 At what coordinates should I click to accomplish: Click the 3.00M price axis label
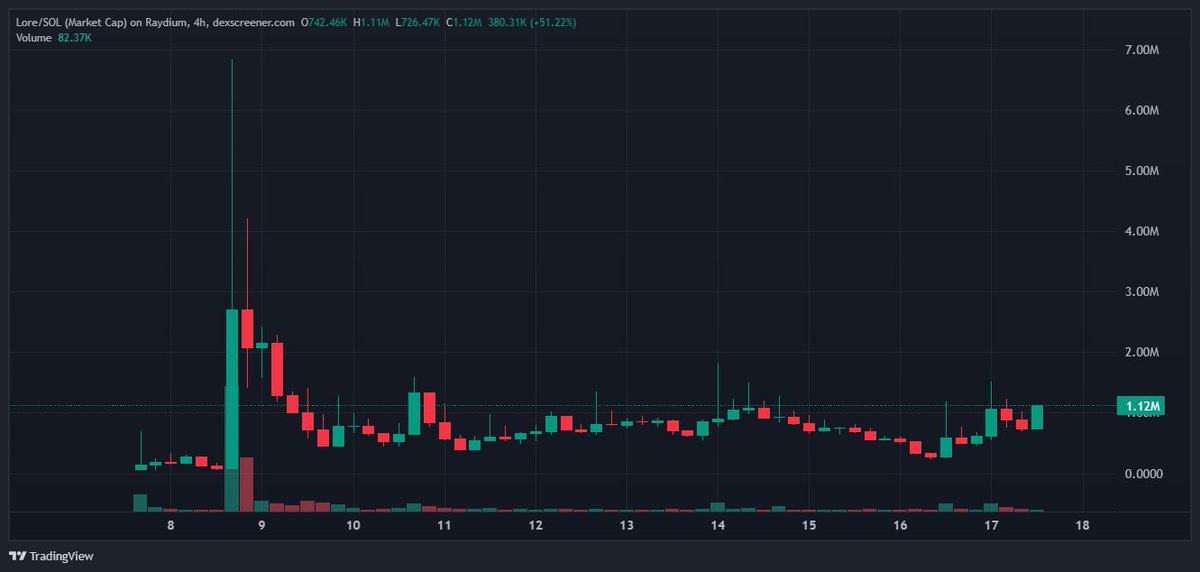(1141, 293)
